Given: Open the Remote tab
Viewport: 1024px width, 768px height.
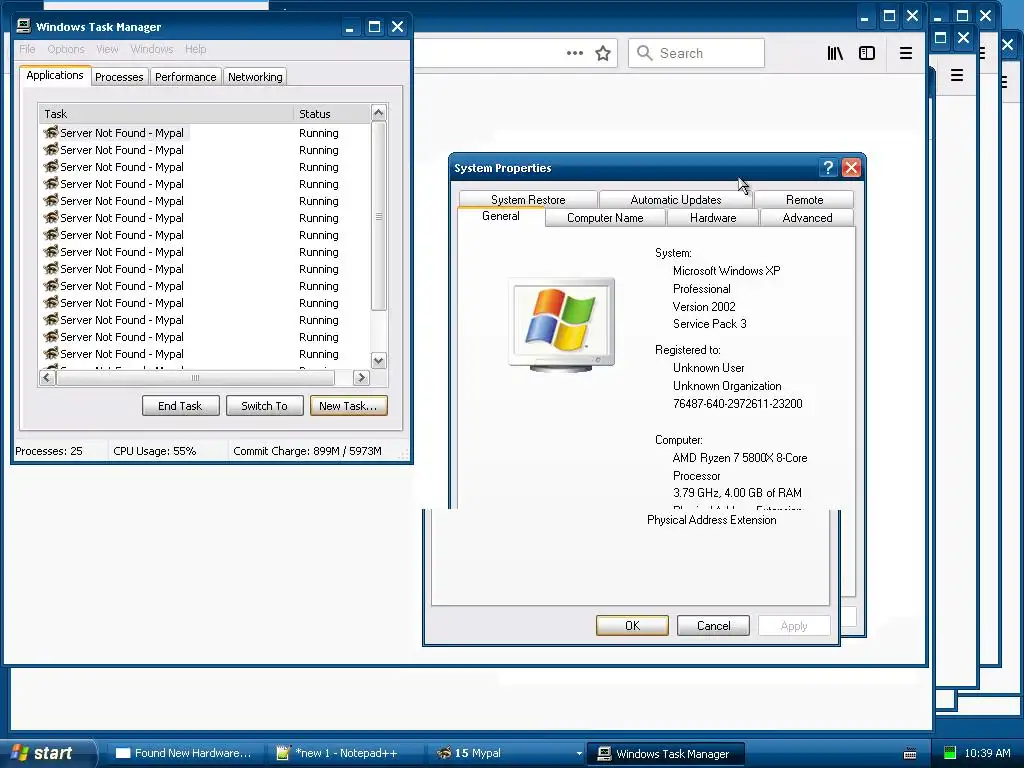Looking at the screenshot, I should click(804, 199).
